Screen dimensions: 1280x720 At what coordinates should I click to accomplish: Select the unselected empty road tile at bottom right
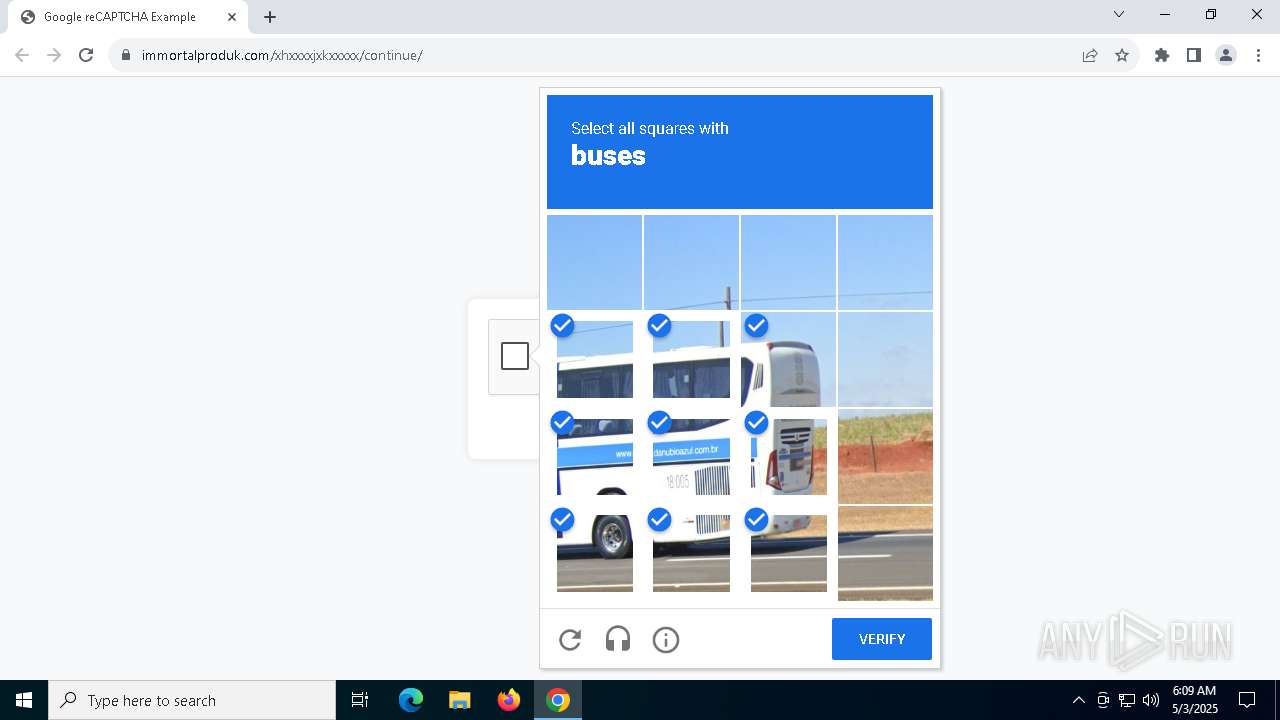pos(885,553)
